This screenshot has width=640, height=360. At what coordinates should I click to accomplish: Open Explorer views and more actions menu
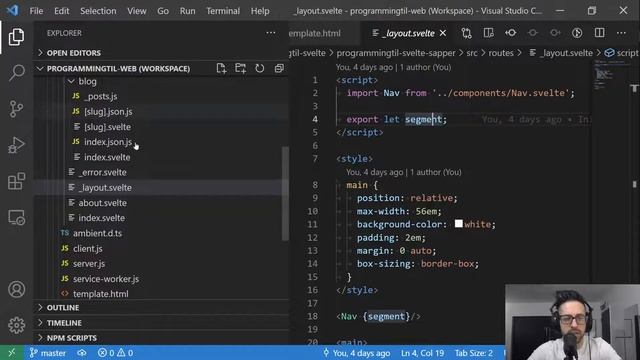(271, 33)
